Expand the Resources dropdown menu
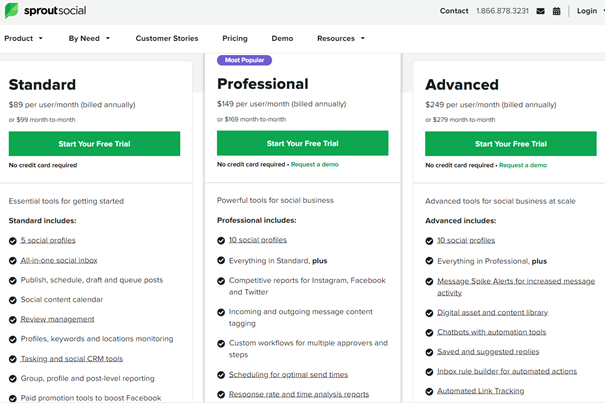The height and width of the screenshot is (403, 605). (x=341, y=38)
